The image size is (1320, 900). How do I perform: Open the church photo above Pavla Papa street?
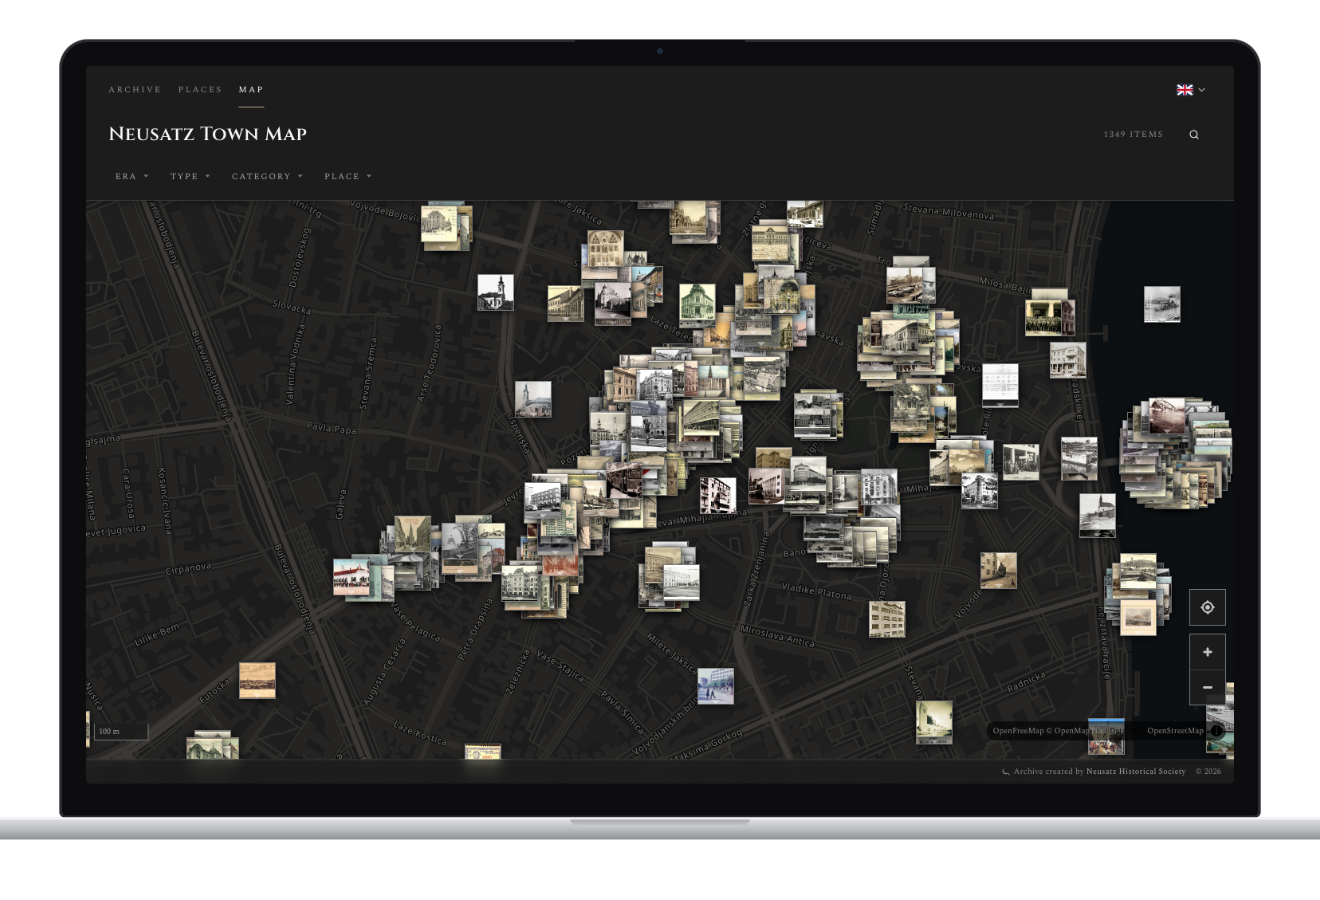[533, 399]
